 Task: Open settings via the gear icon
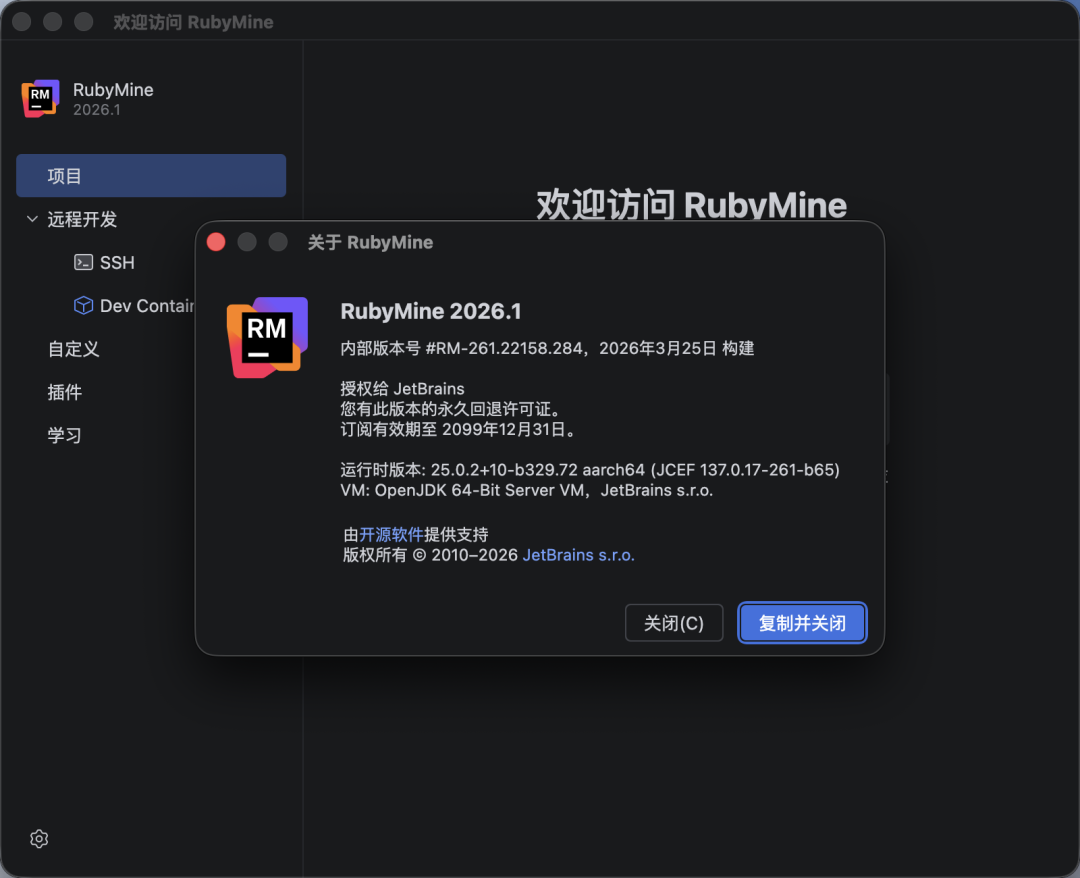(39, 838)
